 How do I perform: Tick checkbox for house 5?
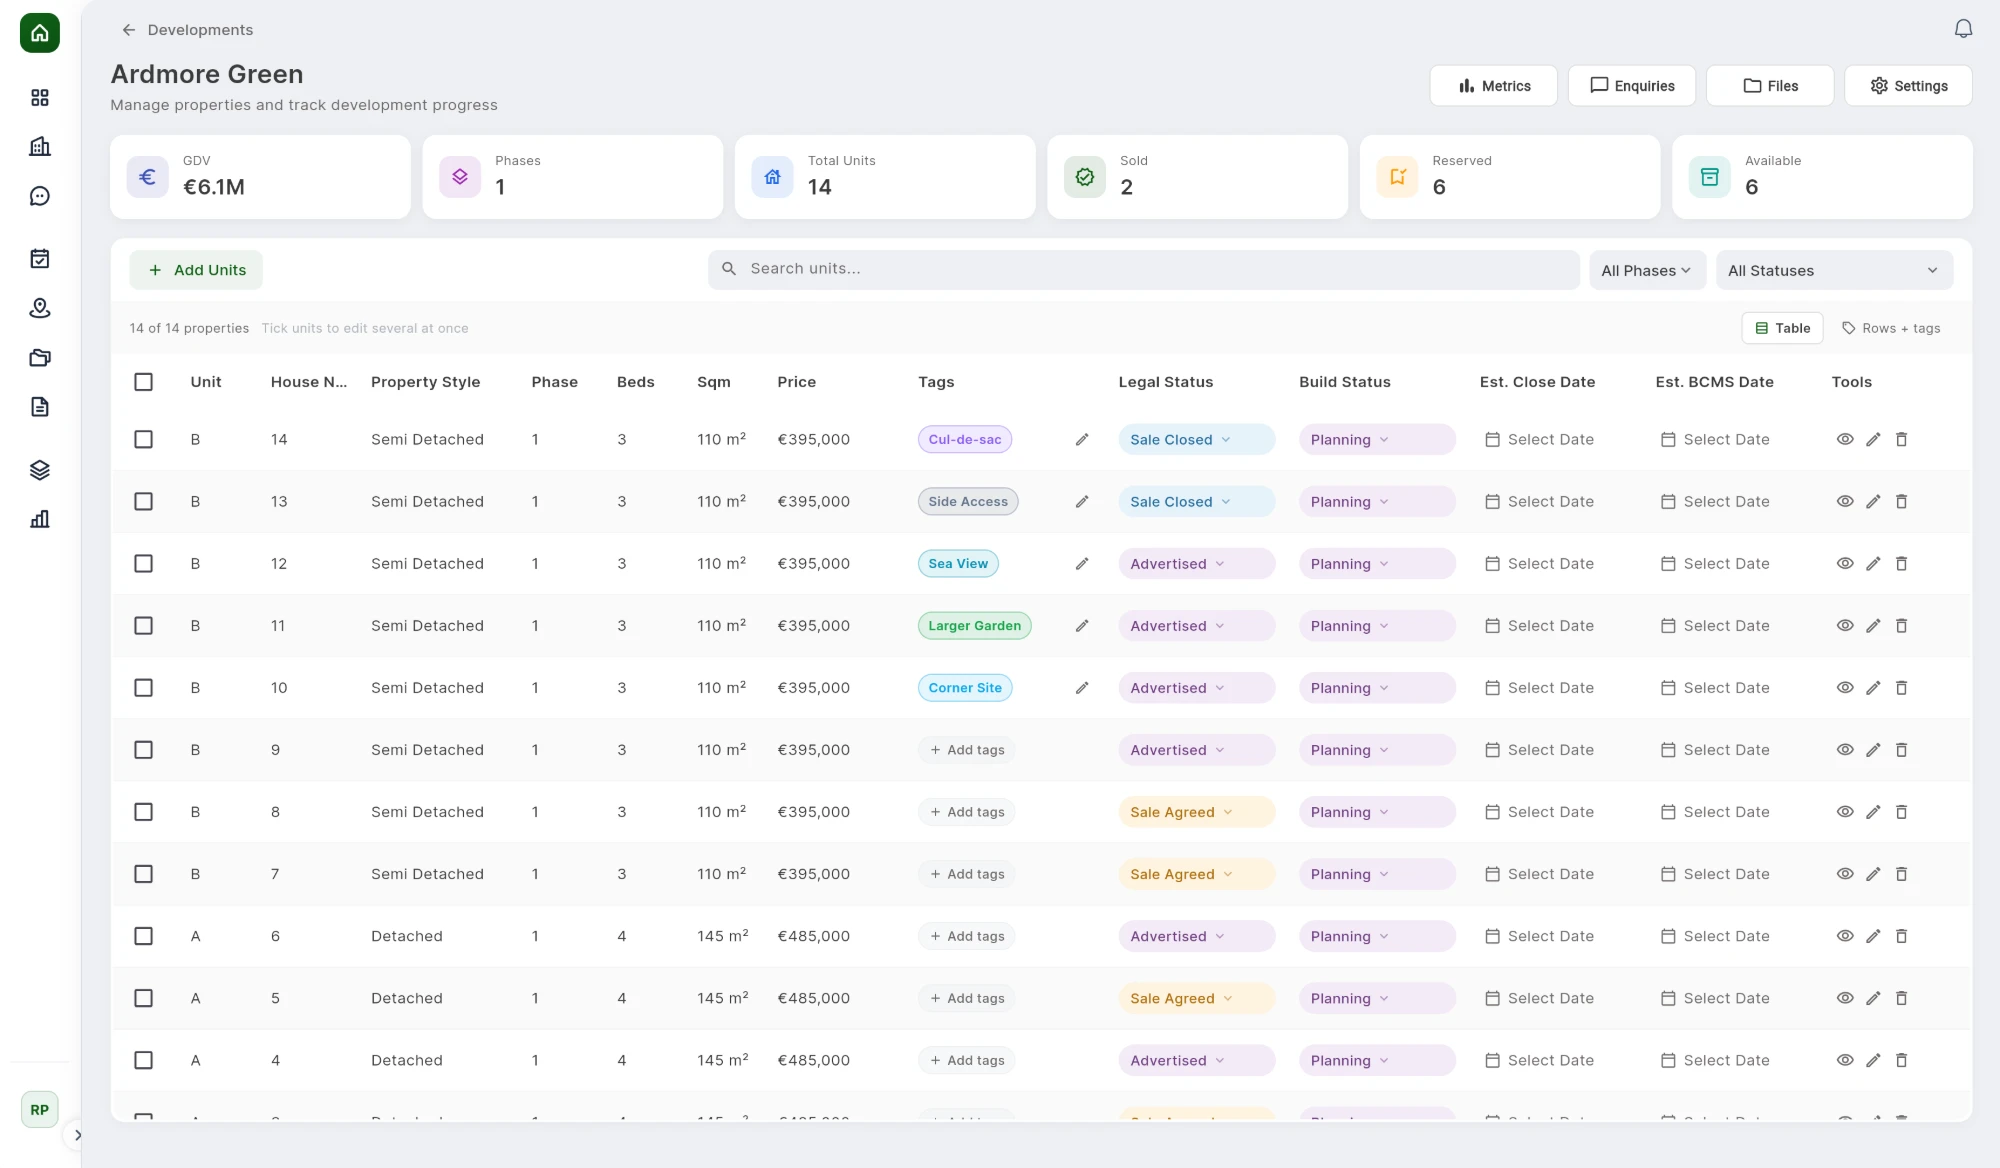point(144,998)
